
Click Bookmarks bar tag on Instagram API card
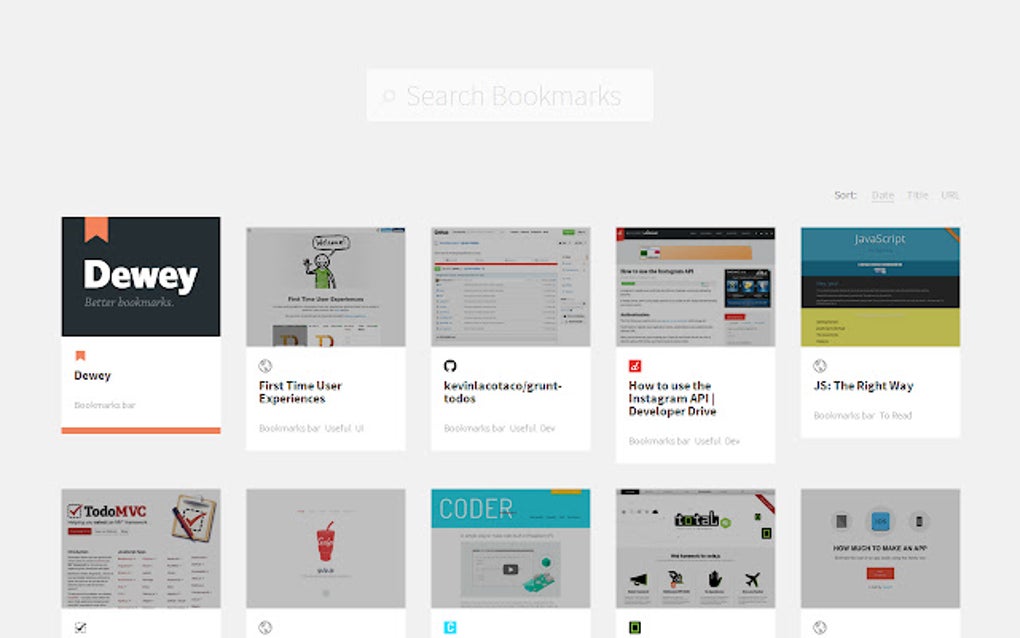point(659,441)
